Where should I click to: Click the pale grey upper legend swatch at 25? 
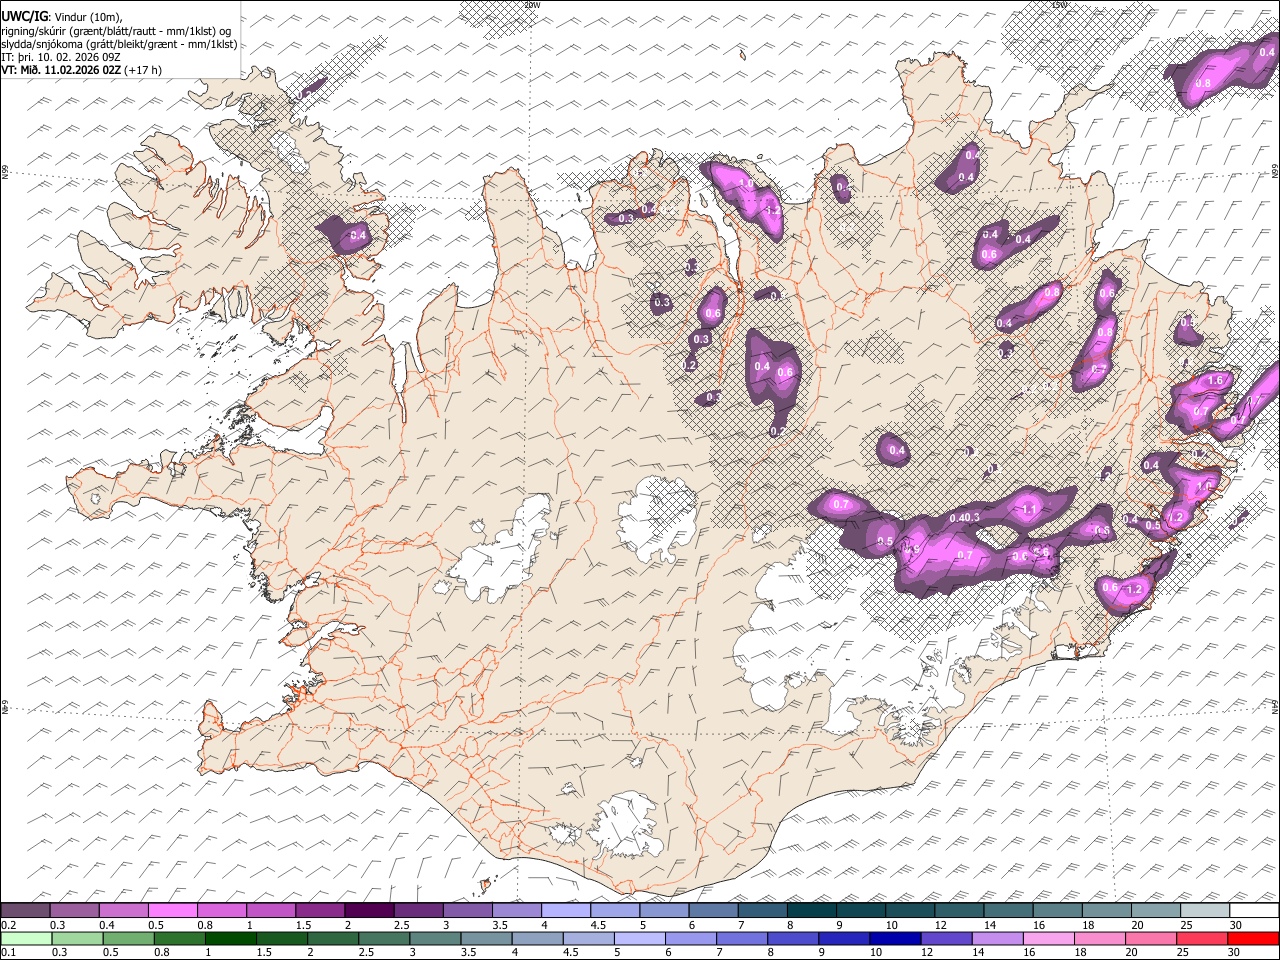click(x=1204, y=910)
